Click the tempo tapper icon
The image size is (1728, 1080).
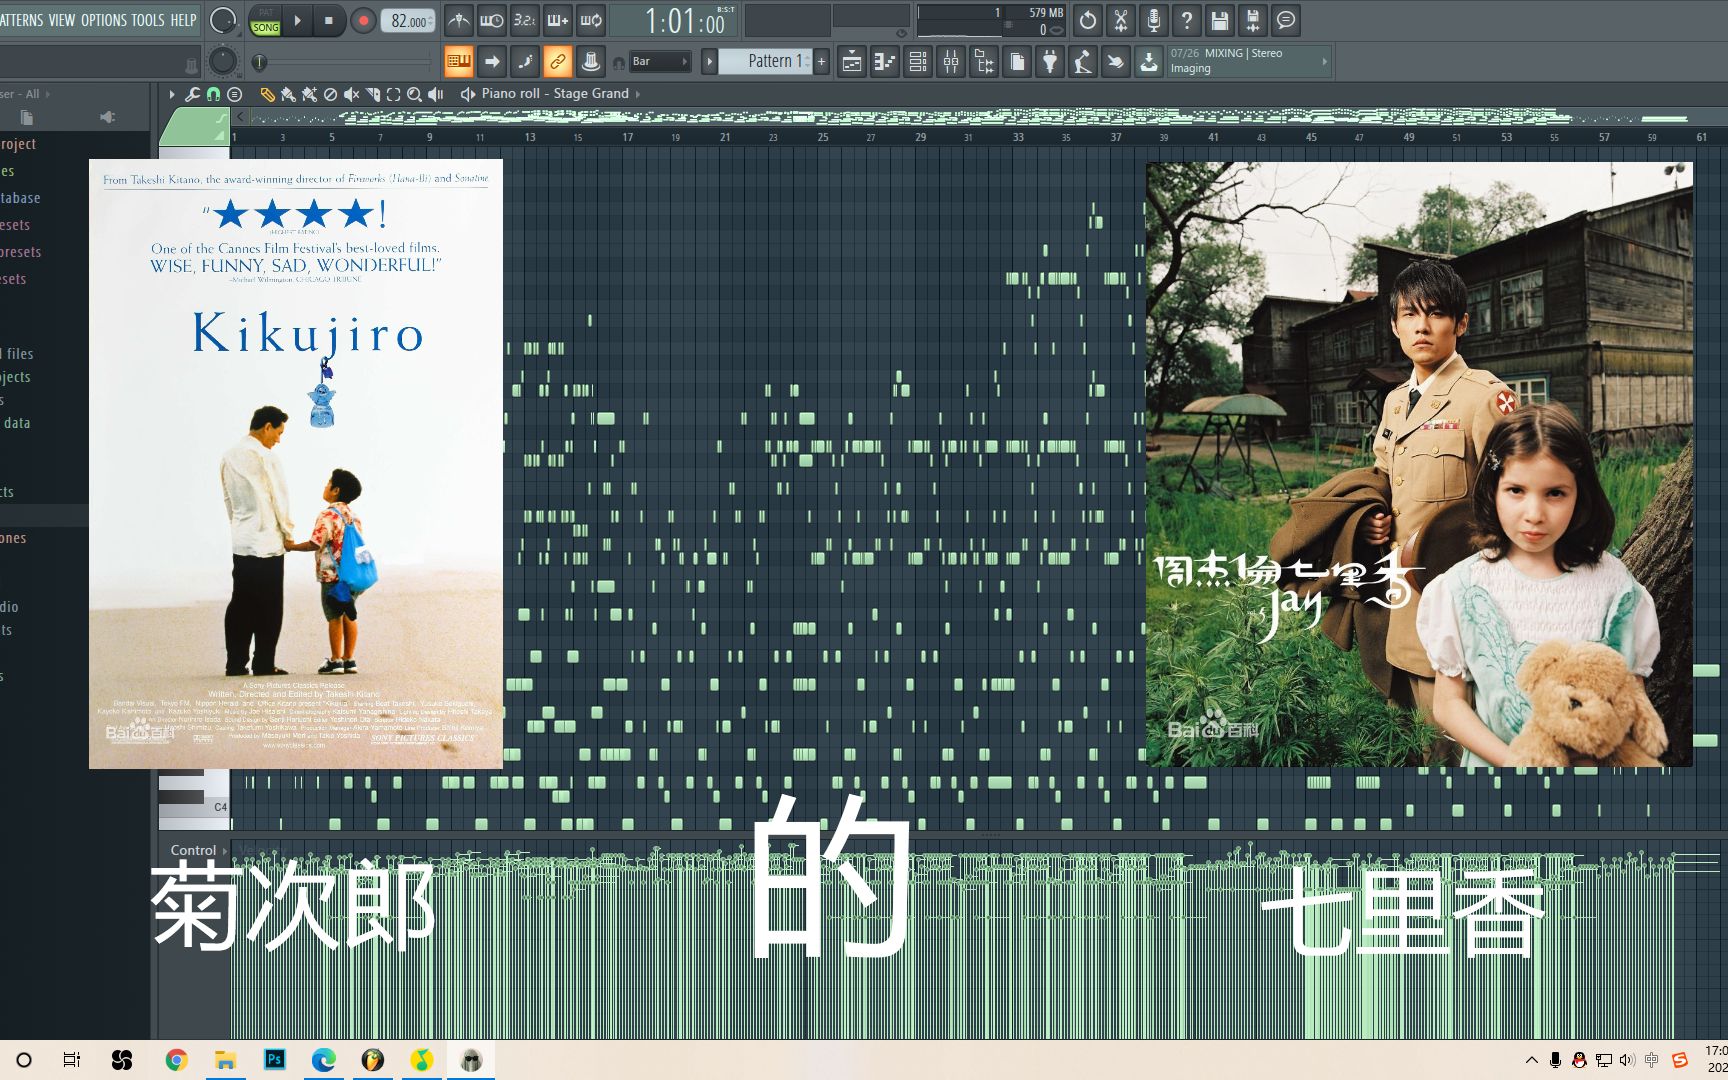pos(1083,62)
